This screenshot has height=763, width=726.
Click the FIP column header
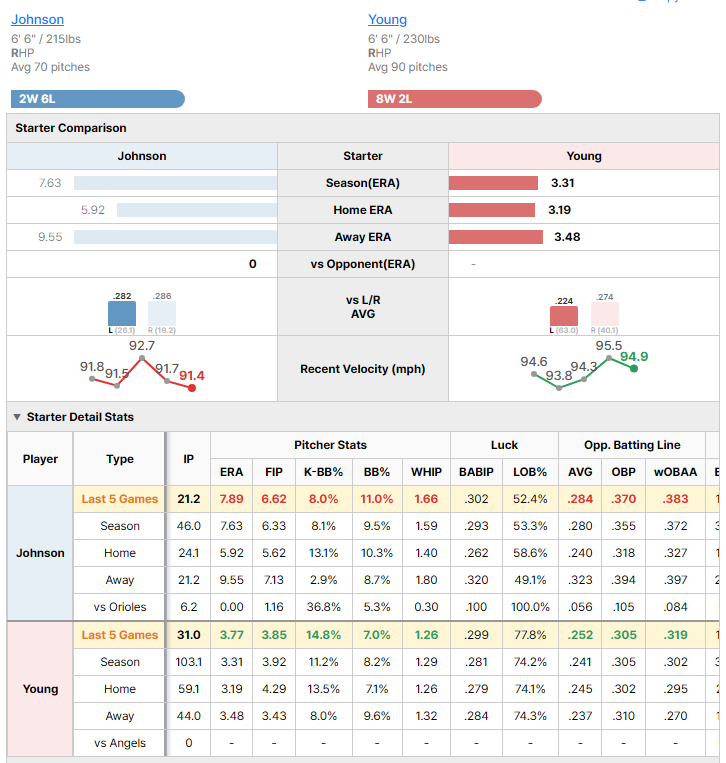coord(274,472)
